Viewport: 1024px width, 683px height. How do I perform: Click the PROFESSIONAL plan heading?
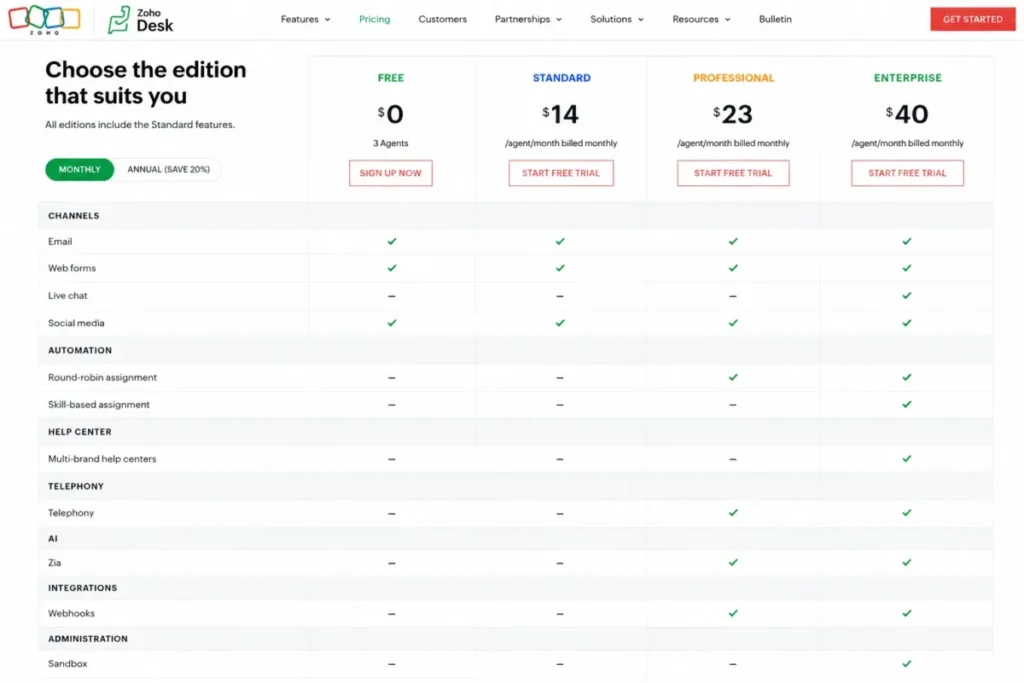733,78
